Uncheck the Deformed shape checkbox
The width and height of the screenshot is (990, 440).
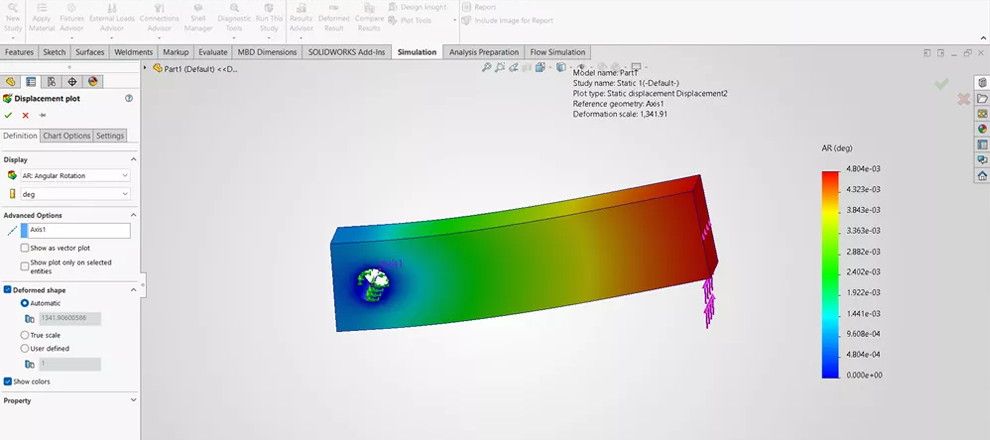8,290
